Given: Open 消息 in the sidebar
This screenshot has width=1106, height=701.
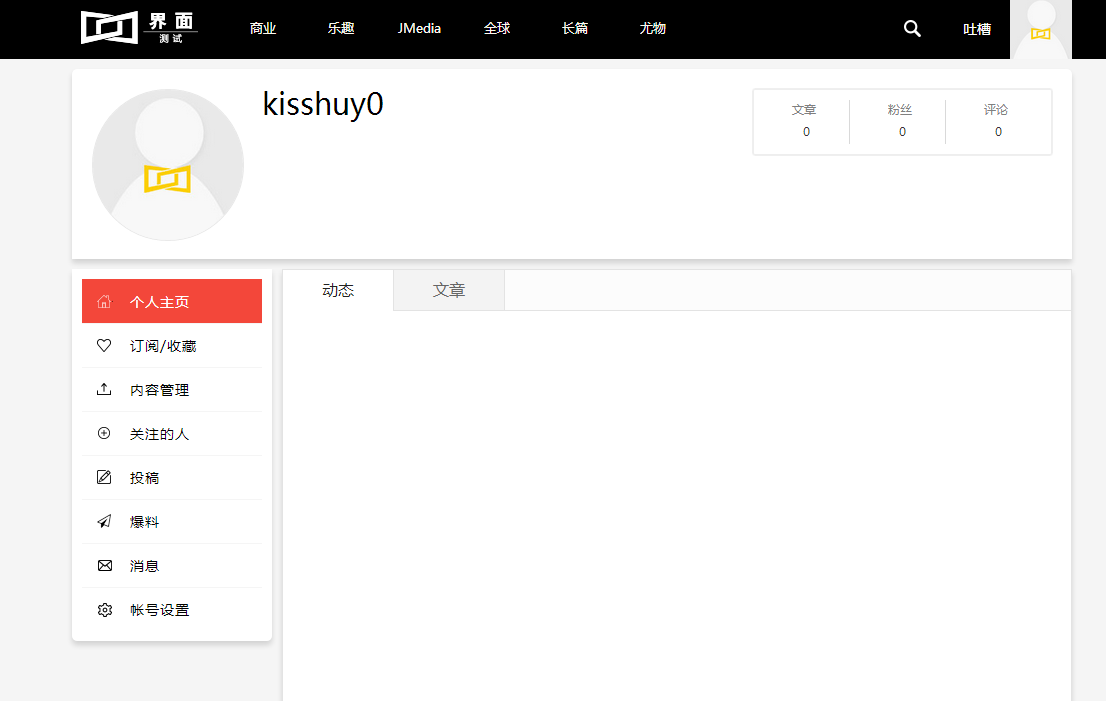Looking at the screenshot, I should (x=172, y=566).
